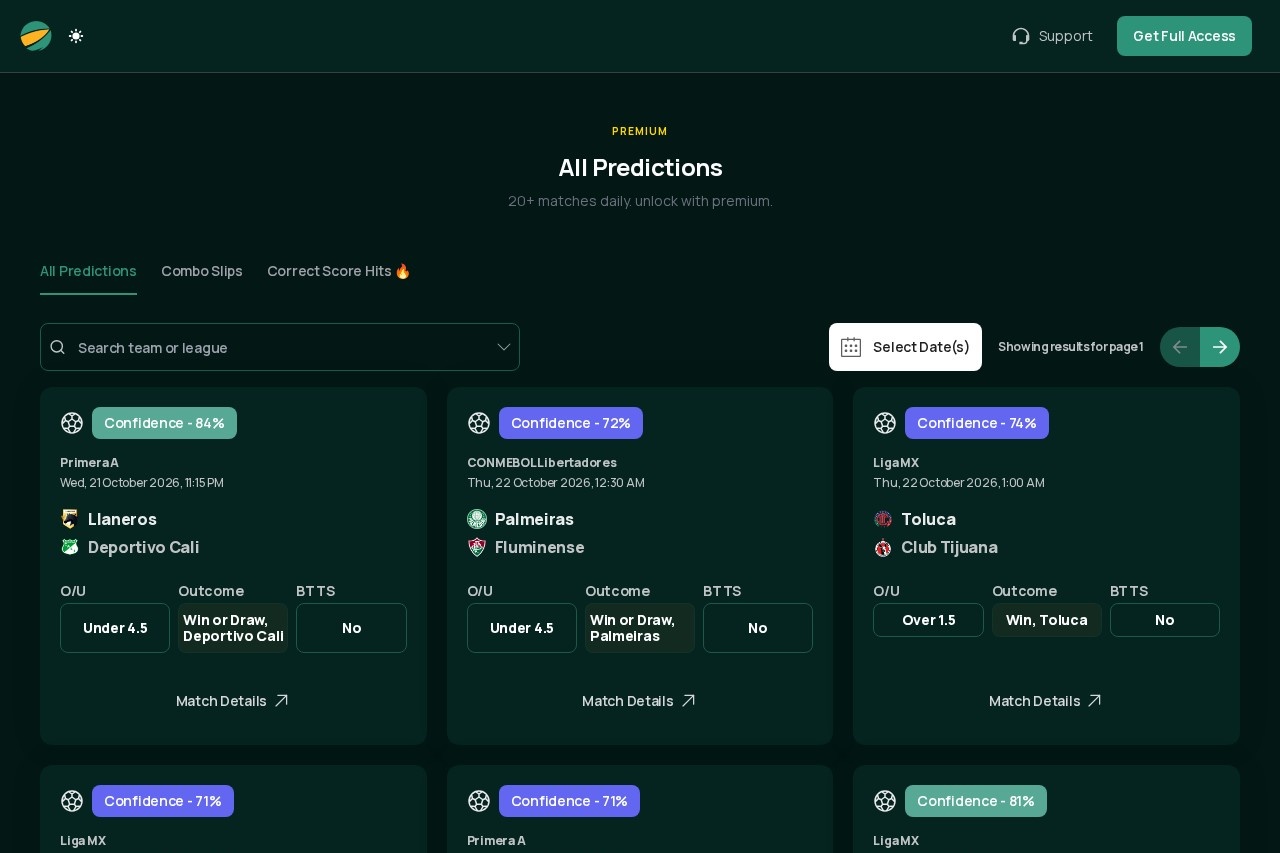
Task: Click the calendar icon in Select Date(s)
Action: [851, 347]
